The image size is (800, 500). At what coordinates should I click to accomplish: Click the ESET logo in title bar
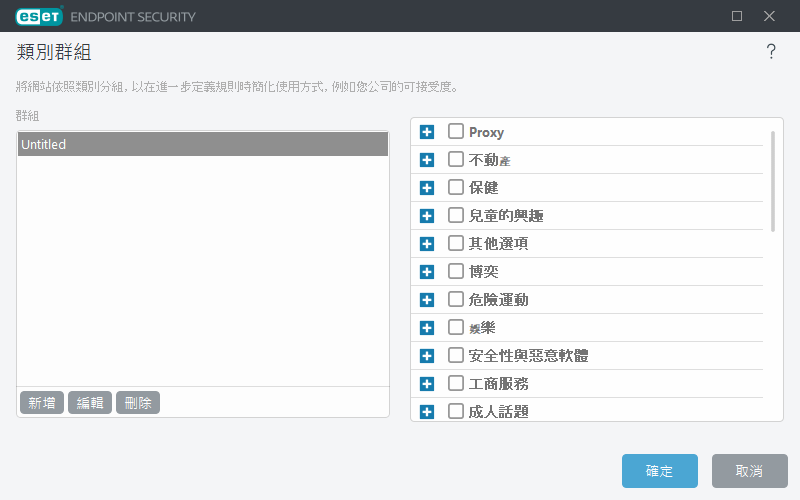pos(40,16)
